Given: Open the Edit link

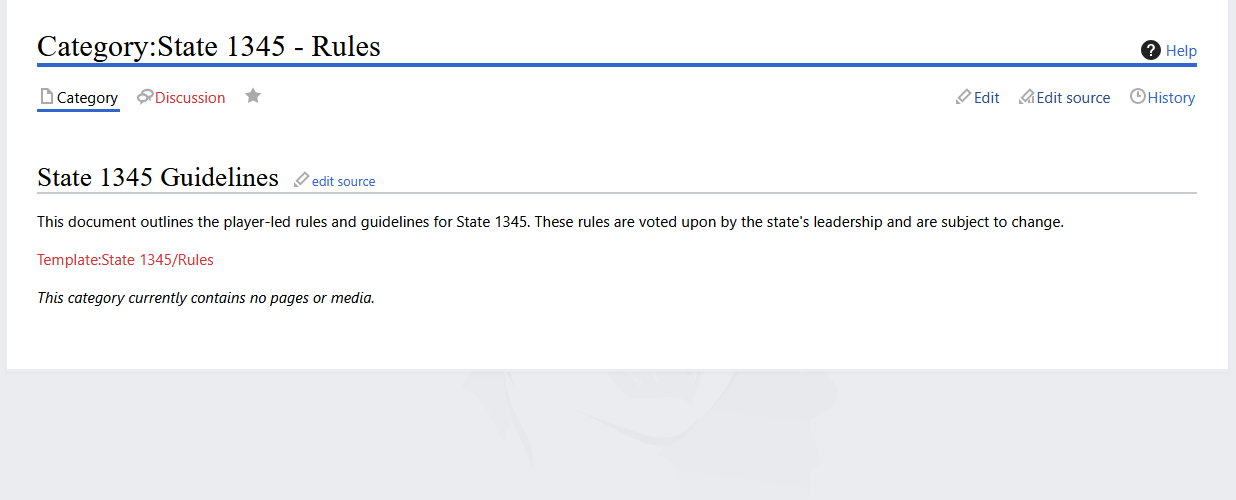Looking at the screenshot, I should pos(987,98).
